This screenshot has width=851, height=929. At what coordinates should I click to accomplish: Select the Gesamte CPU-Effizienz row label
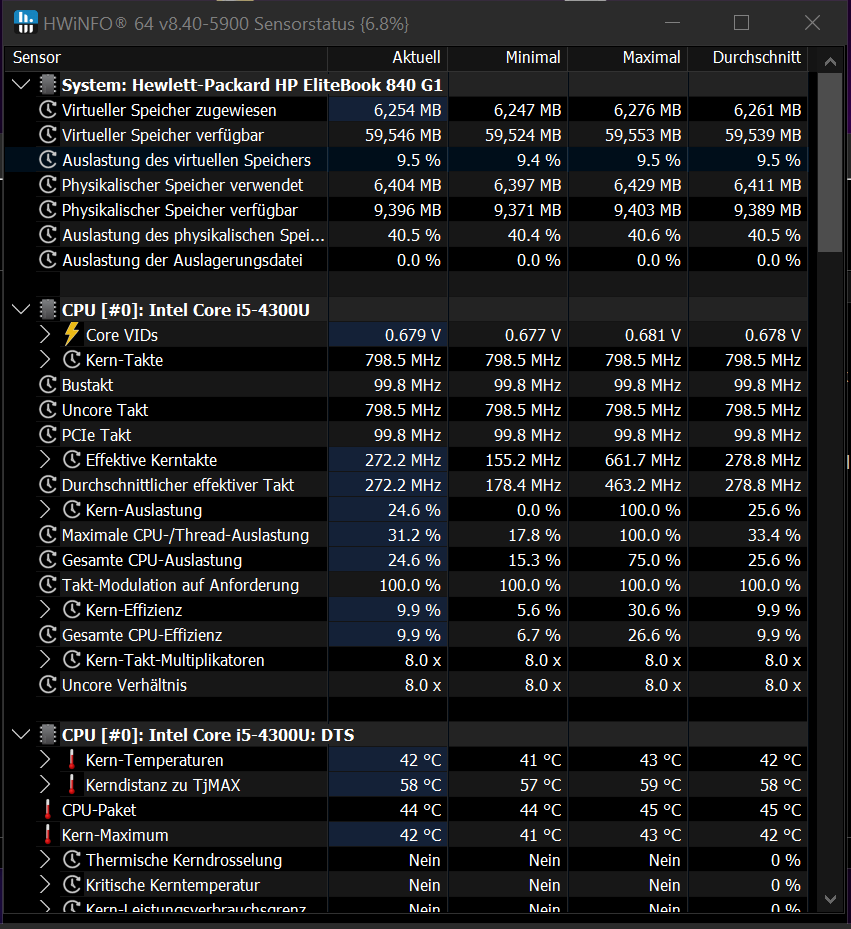pos(142,635)
